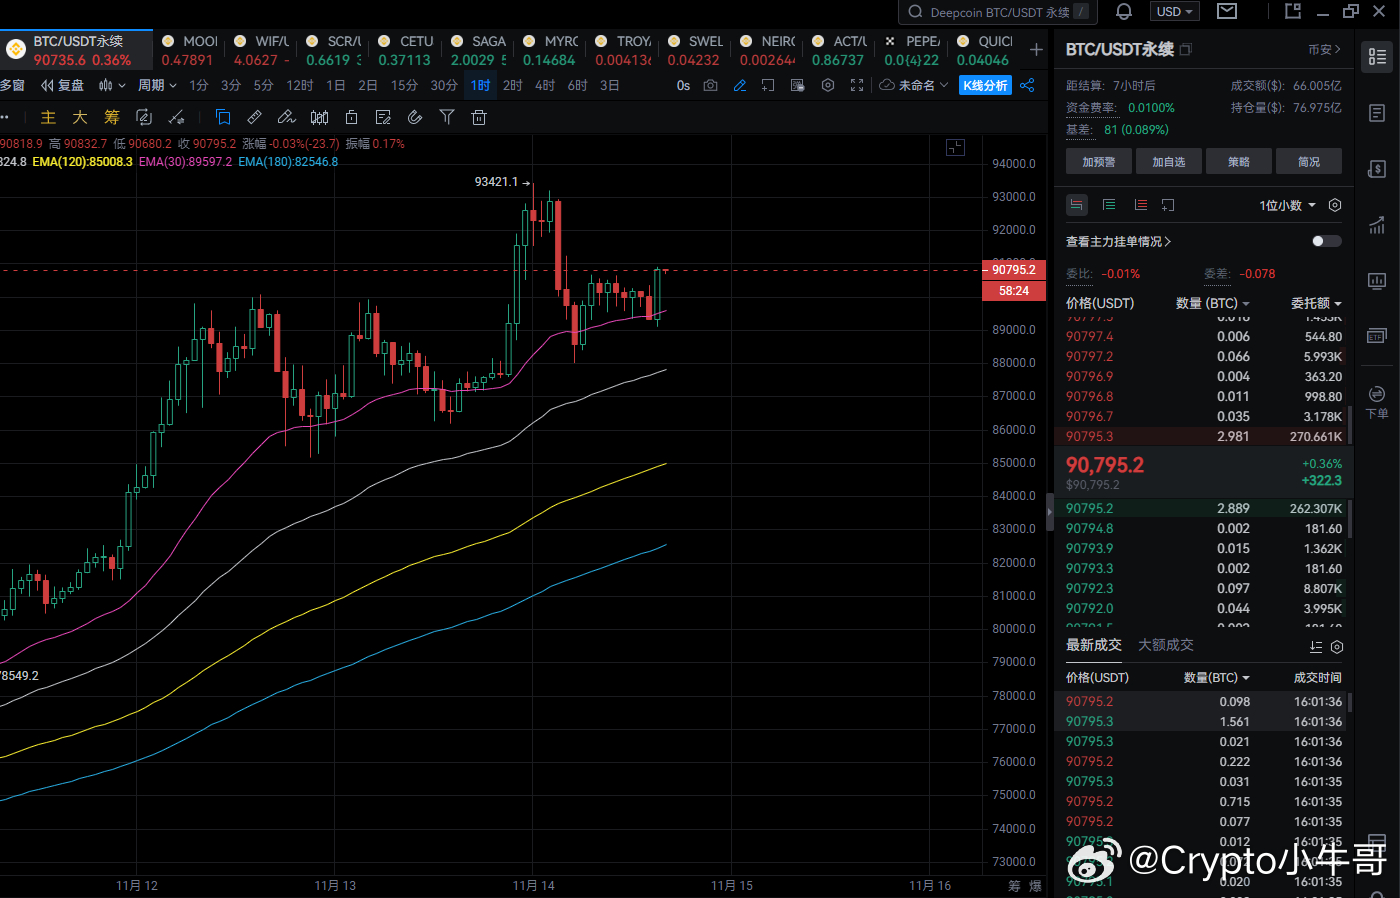The image size is (1400, 898).
Task: Expand the 周期 period dropdown
Action: click(157, 86)
